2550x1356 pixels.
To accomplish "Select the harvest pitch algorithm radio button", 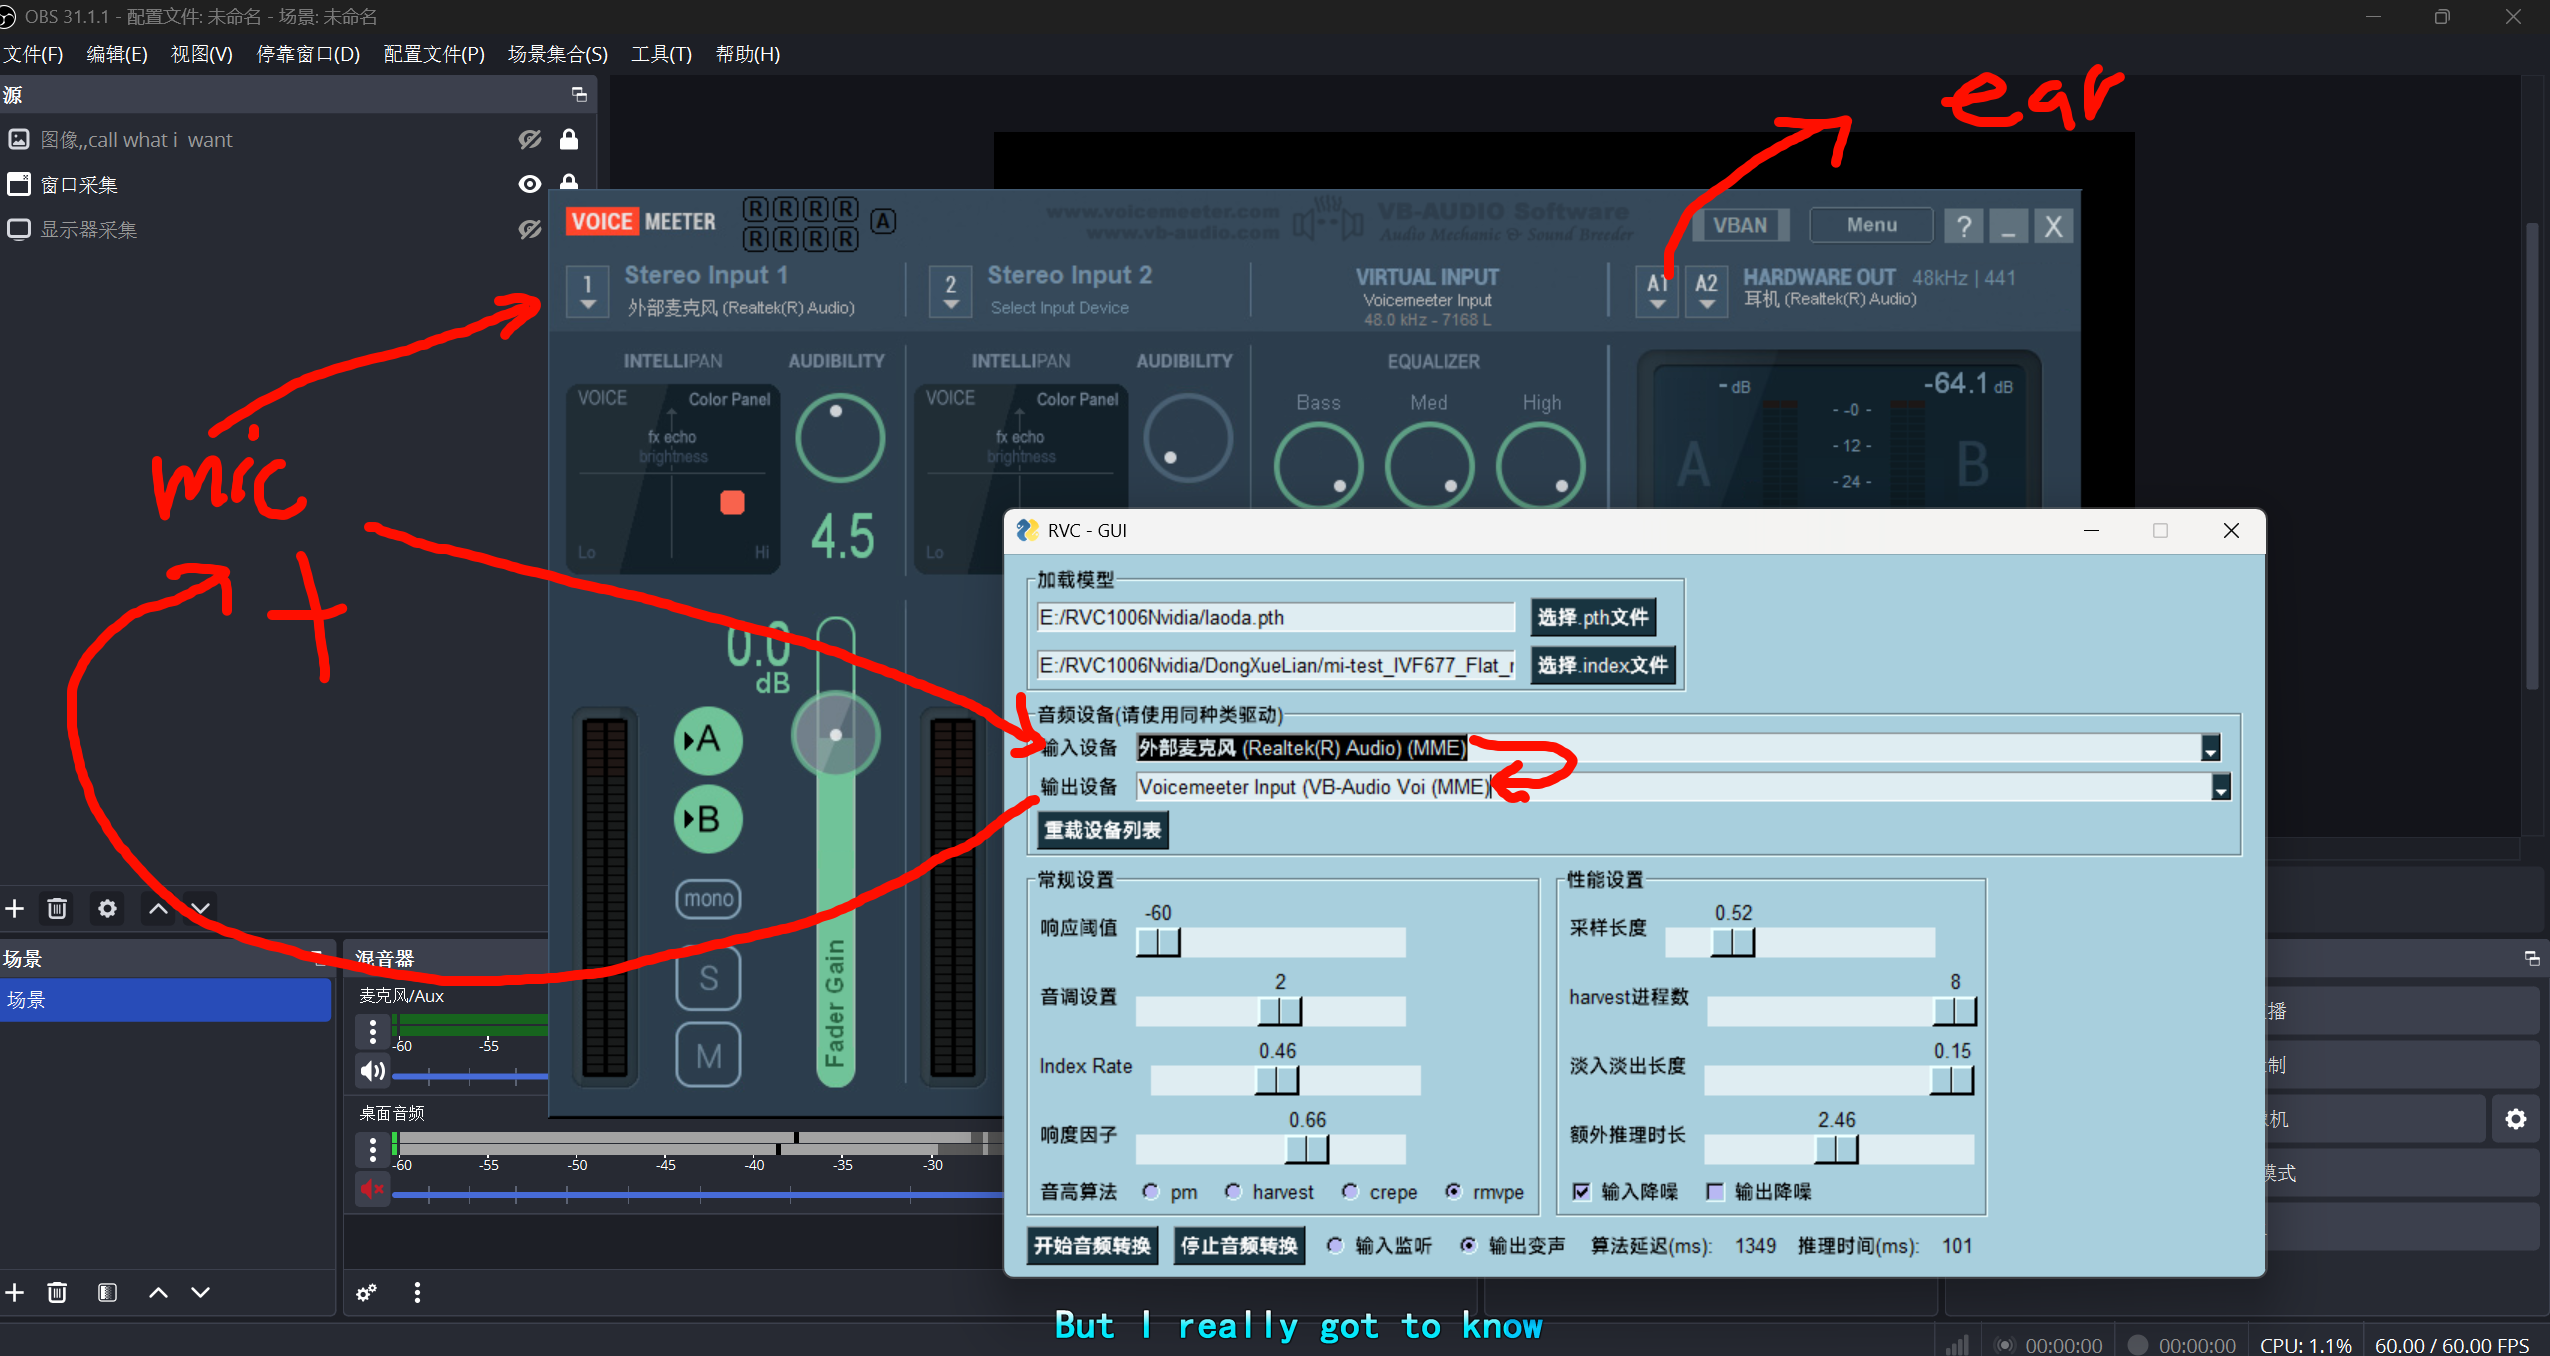I will click(x=1233, y=1191).
